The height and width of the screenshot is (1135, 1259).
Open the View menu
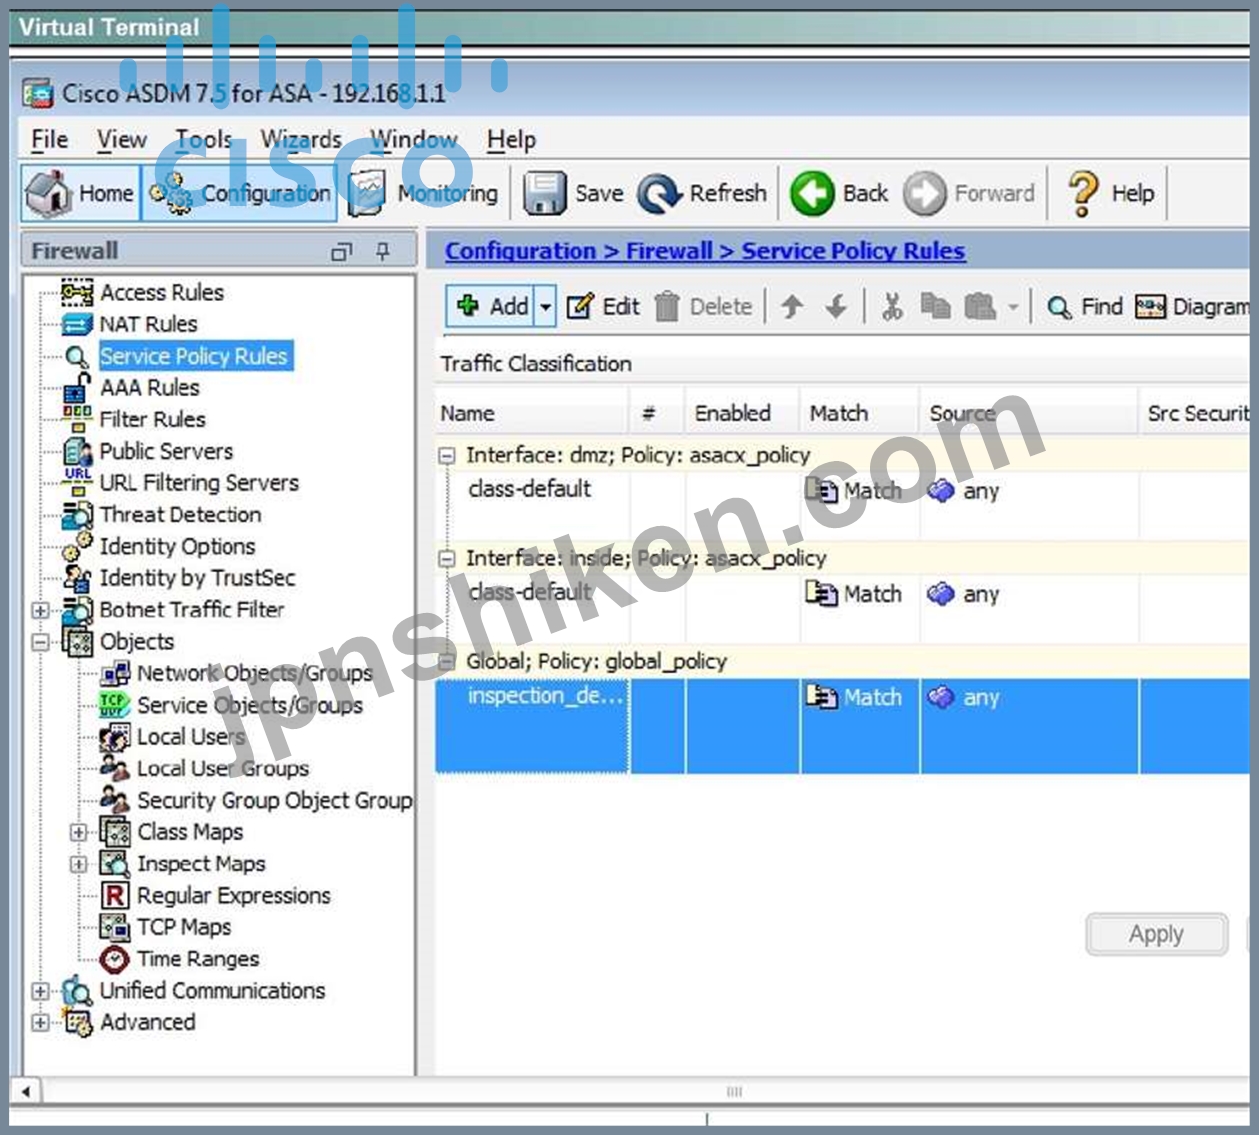[121, 140]
